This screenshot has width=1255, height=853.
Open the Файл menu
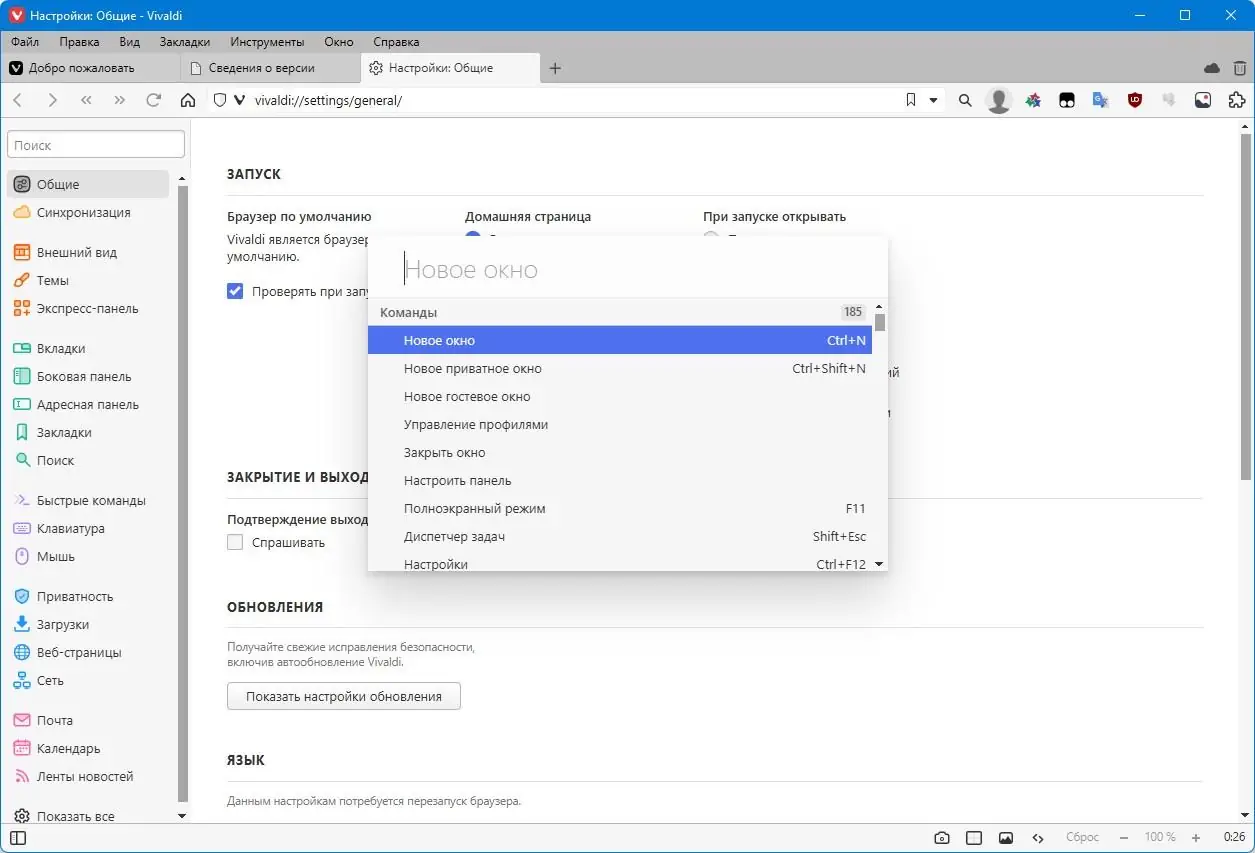click(25, 42)
